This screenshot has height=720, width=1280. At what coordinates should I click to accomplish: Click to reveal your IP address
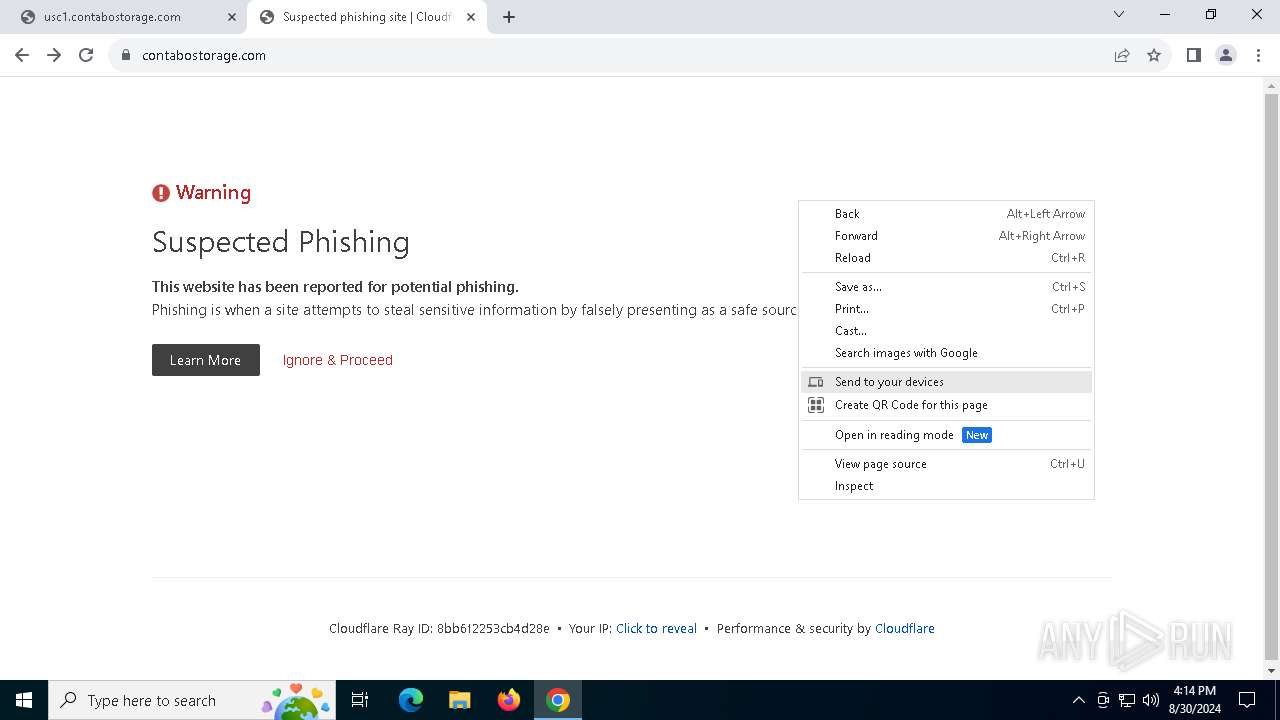pyautogui.click(x=656, y=629)
